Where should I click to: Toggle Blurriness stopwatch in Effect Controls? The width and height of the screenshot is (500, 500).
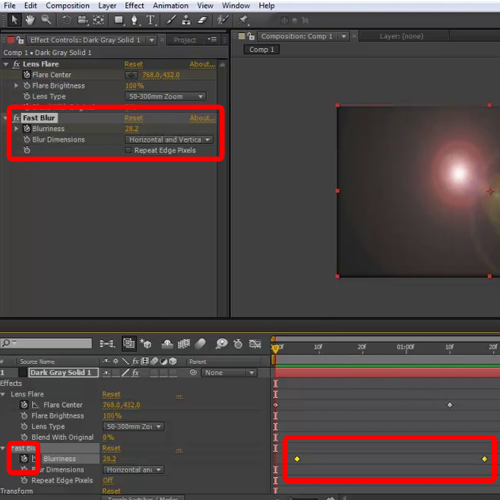click(27, 129)
